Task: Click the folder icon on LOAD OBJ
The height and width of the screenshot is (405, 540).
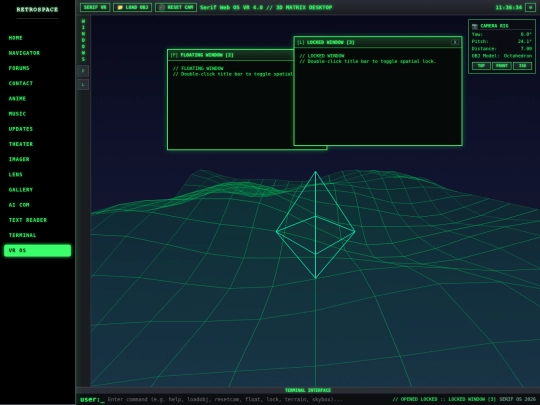Action: click(x=120, y=7)
